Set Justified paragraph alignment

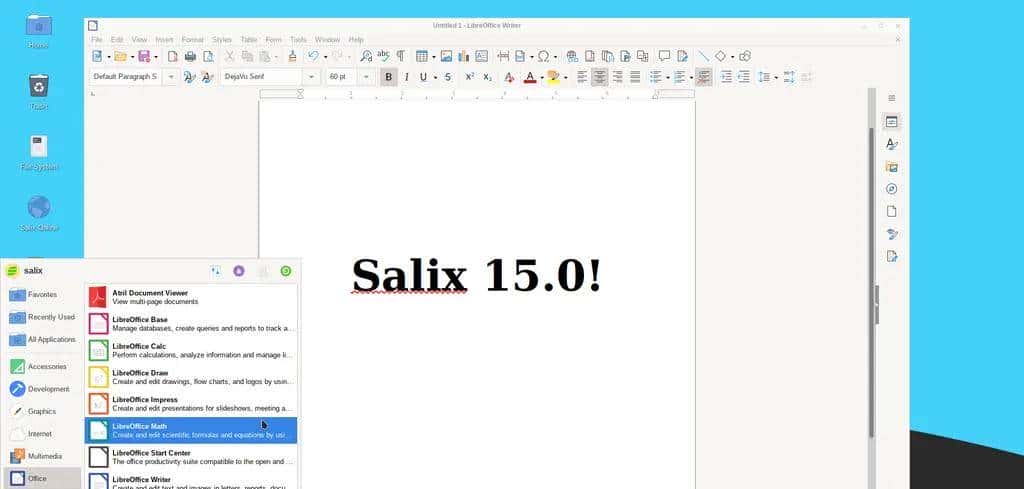(635, 77)
